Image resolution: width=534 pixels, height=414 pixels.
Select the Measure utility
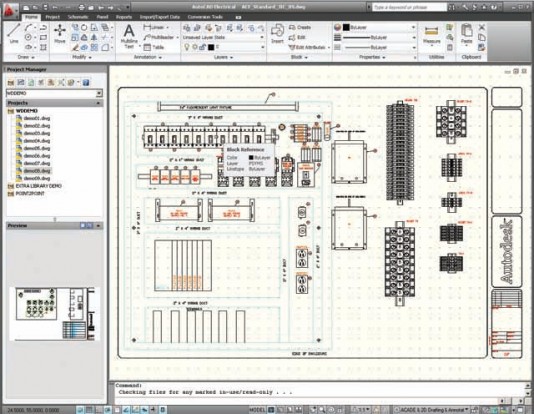pos(431,35)
